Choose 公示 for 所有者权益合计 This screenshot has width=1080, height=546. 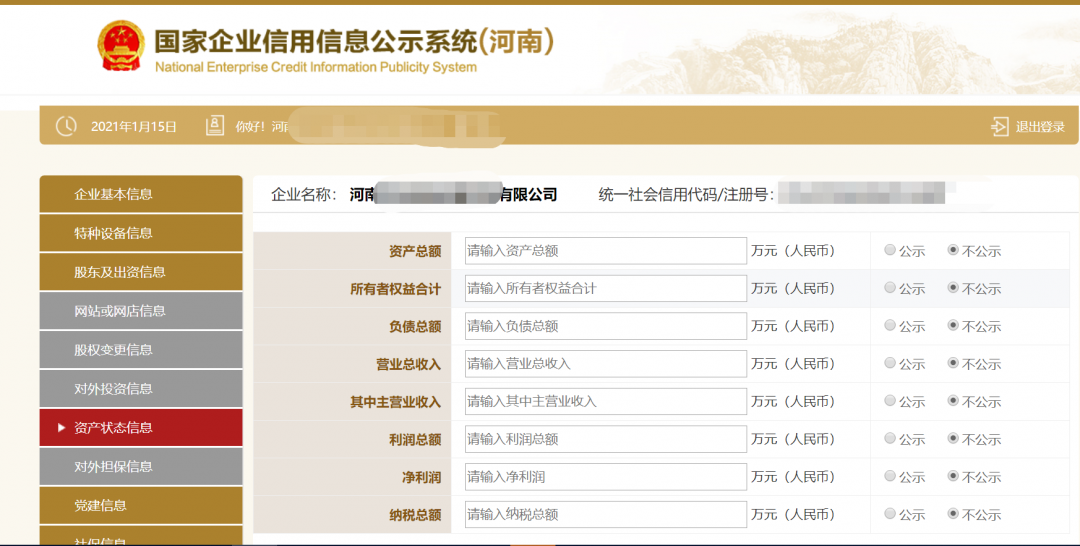[x=890, y=288]
